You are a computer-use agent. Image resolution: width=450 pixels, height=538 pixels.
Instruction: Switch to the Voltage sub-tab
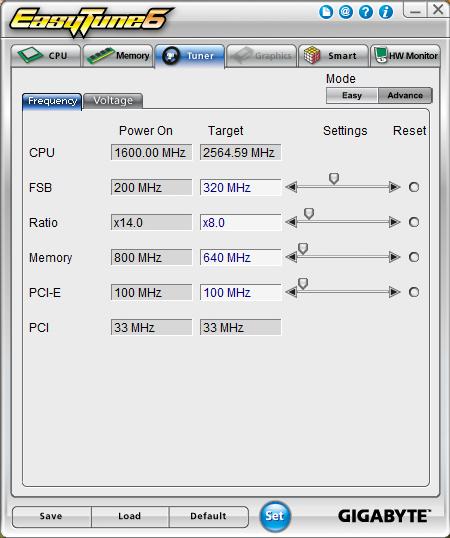[113, 101]
